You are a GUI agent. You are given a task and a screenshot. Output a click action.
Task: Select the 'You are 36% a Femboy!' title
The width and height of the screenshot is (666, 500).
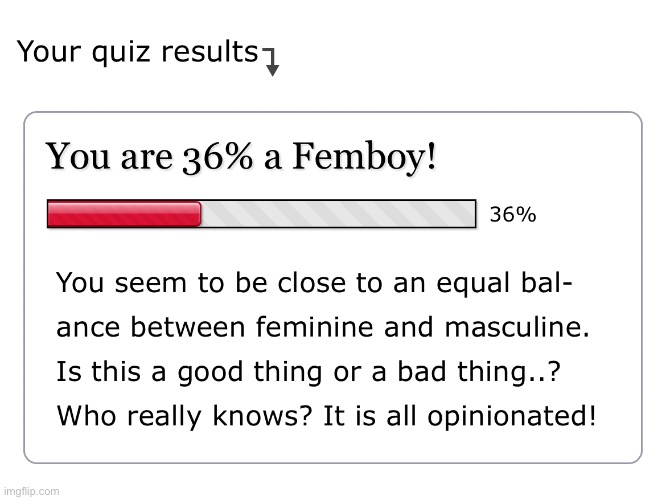(x=241, y=157)
